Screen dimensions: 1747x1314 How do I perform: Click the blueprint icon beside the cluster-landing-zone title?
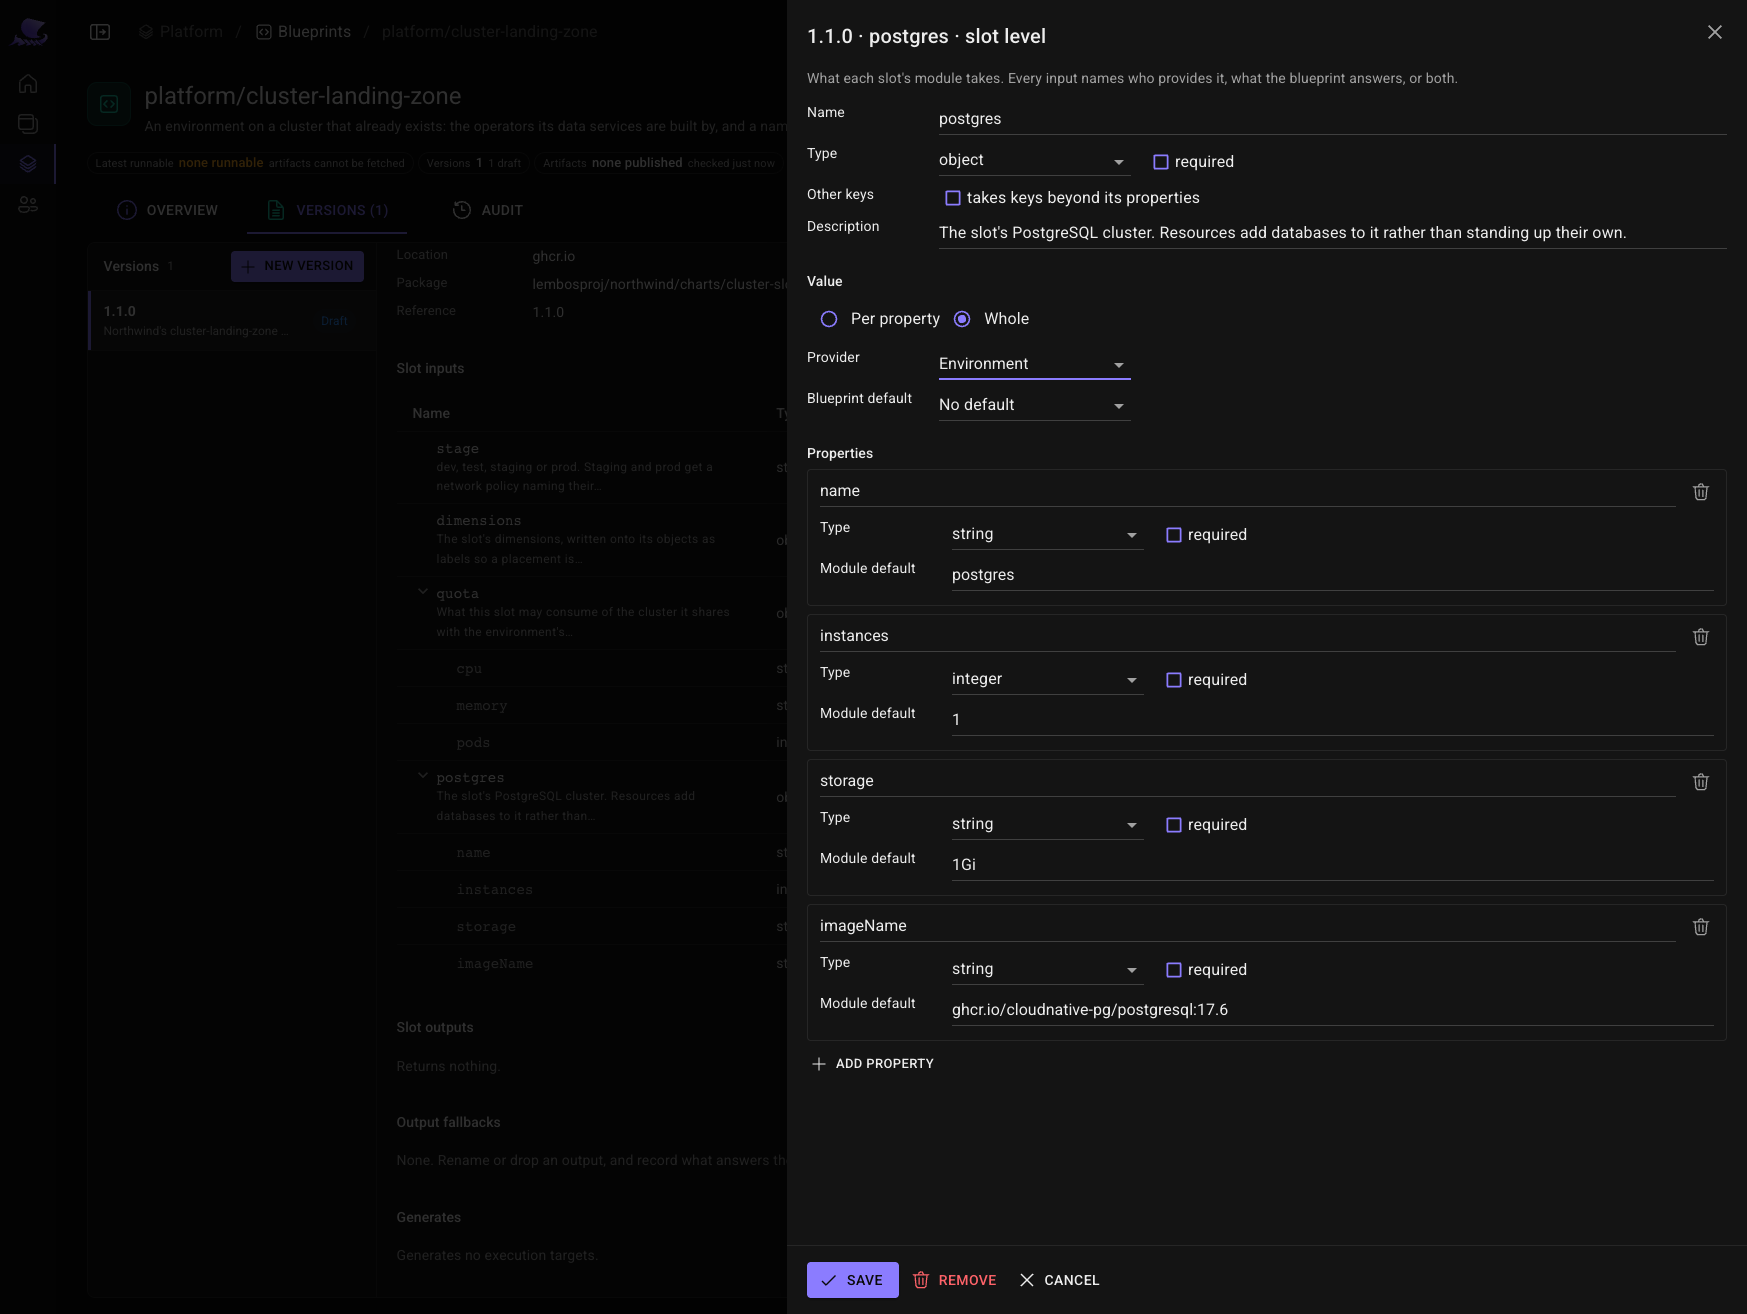109,104
